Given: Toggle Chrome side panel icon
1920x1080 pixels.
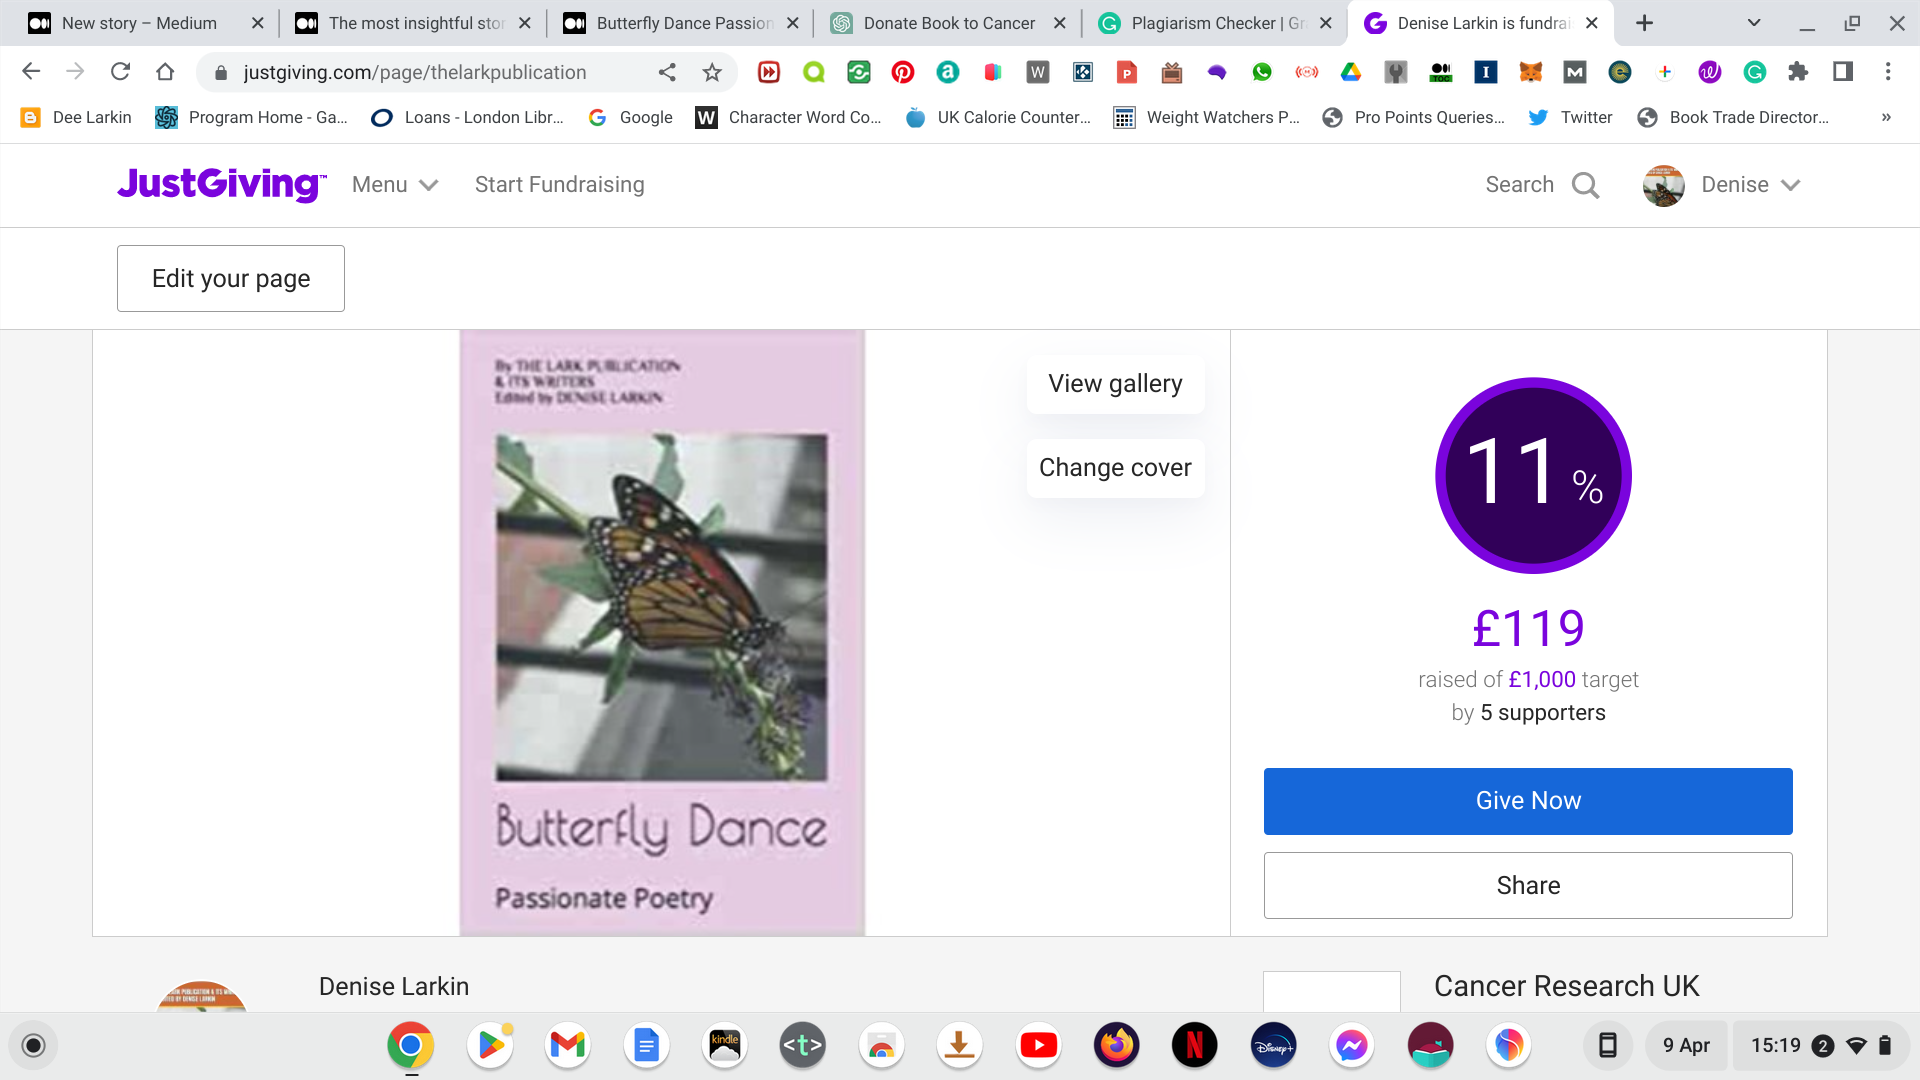Looking at the screenshot, I should (1842, 72).
